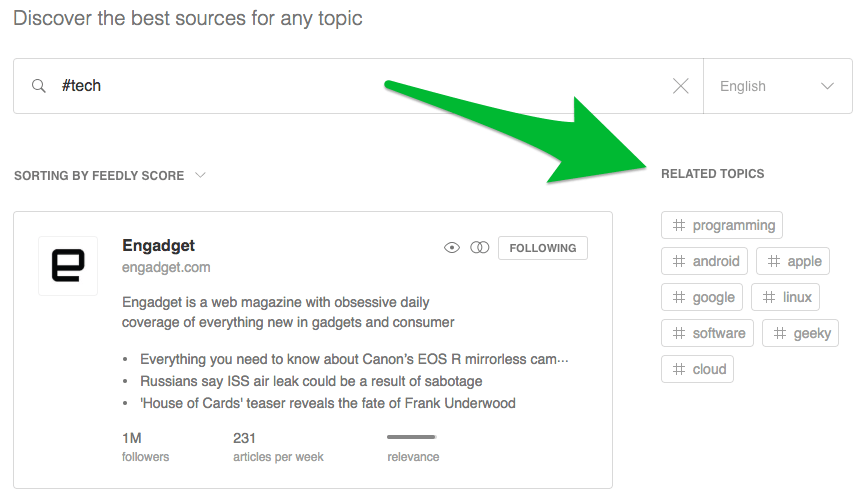The width and height of the screenshot is (868, 498).
Task: Open the linux related topic
Action: (x=785, y=297)
